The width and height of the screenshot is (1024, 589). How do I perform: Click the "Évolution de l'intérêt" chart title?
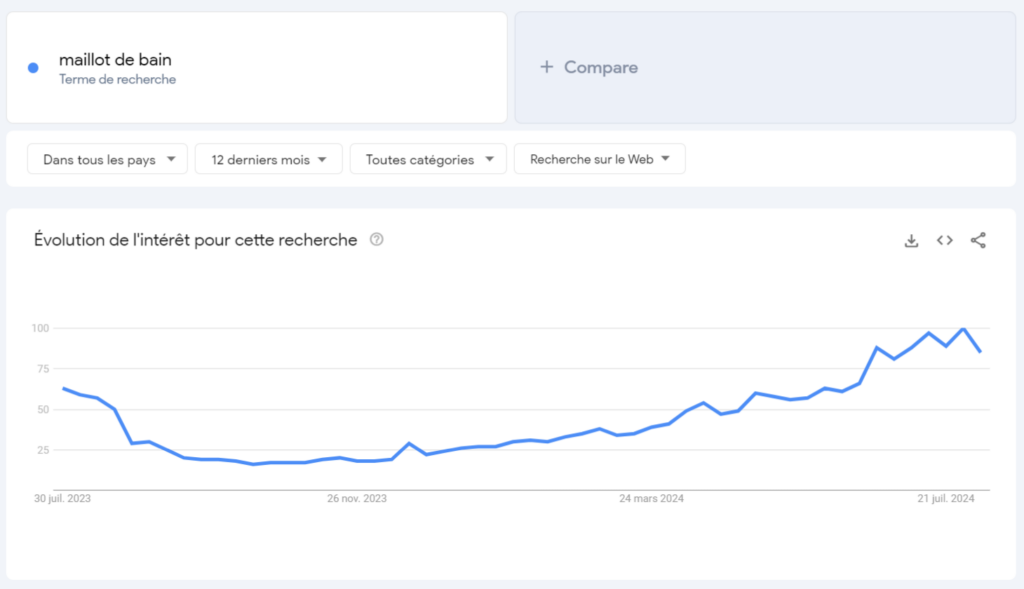pos(195,240)
